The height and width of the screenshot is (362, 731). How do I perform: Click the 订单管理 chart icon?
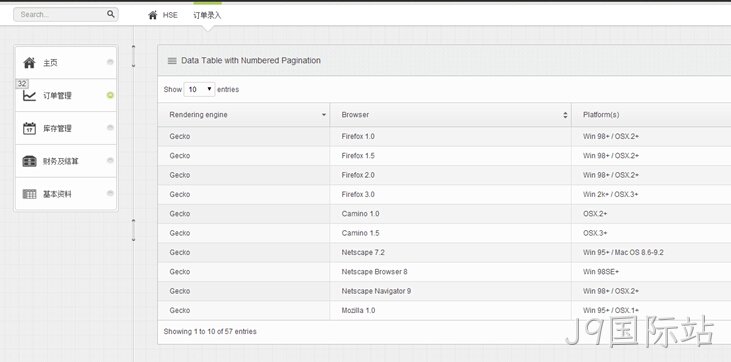pyautogui.click(x=29, y=96)
